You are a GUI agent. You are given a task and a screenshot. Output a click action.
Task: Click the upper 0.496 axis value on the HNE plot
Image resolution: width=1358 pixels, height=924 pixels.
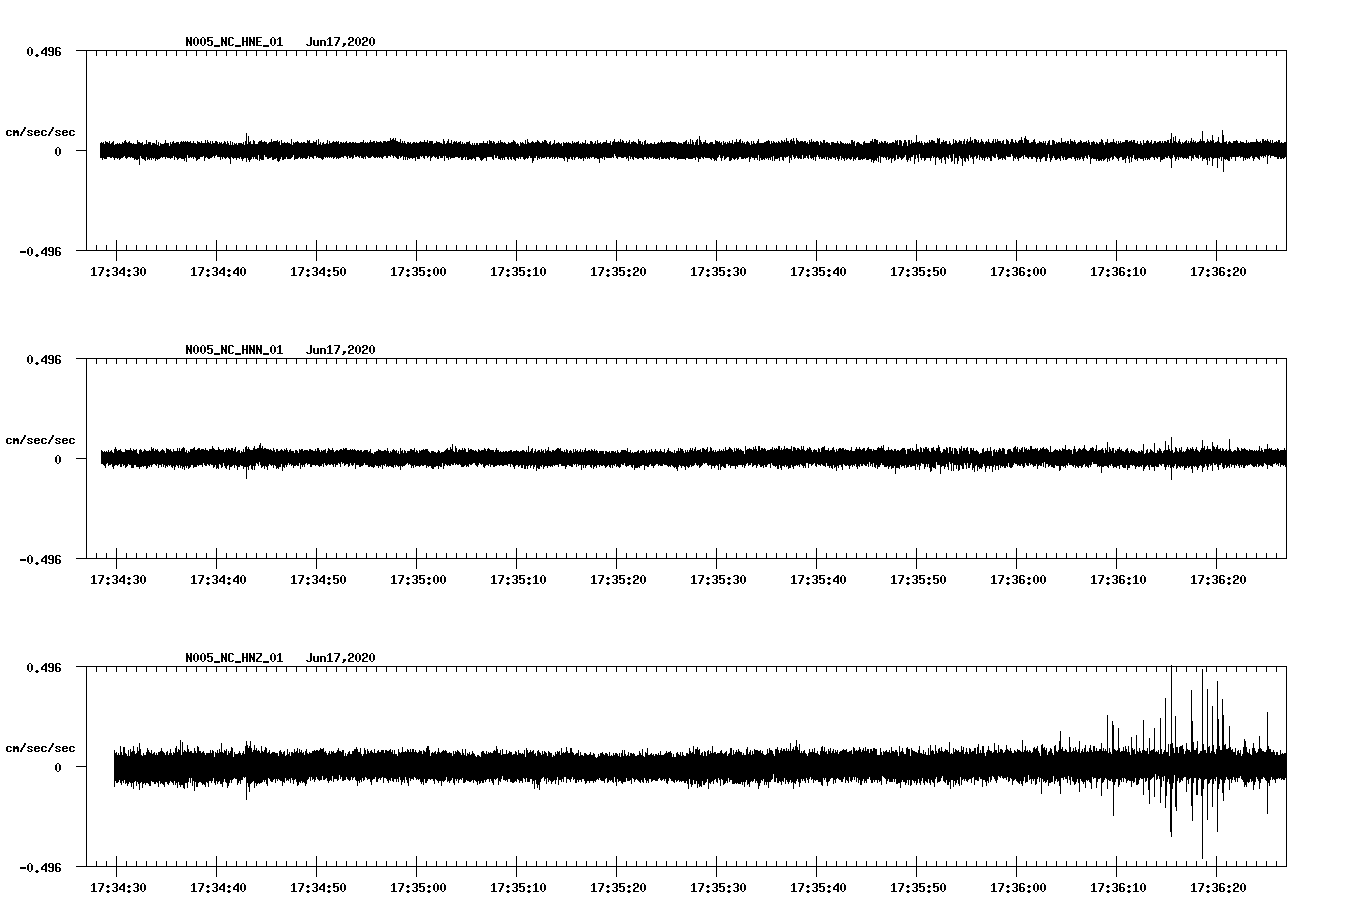44,51
